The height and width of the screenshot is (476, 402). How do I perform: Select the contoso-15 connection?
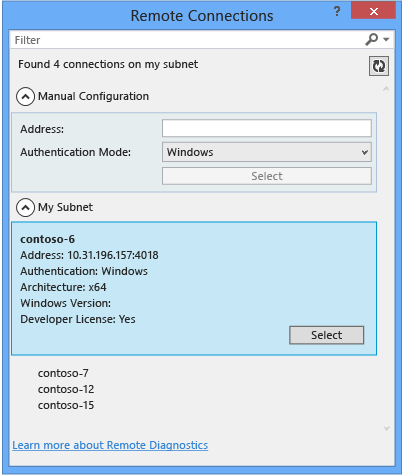tap(66, 405)
